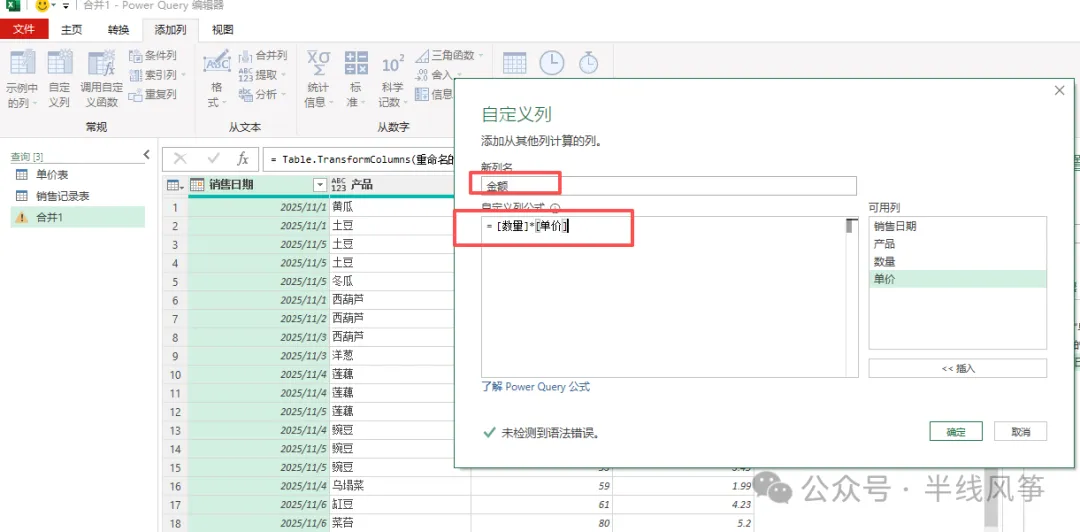Click the 新列名 text field
This screenshot has height=532, width=1080.
[x=669, y=186]
